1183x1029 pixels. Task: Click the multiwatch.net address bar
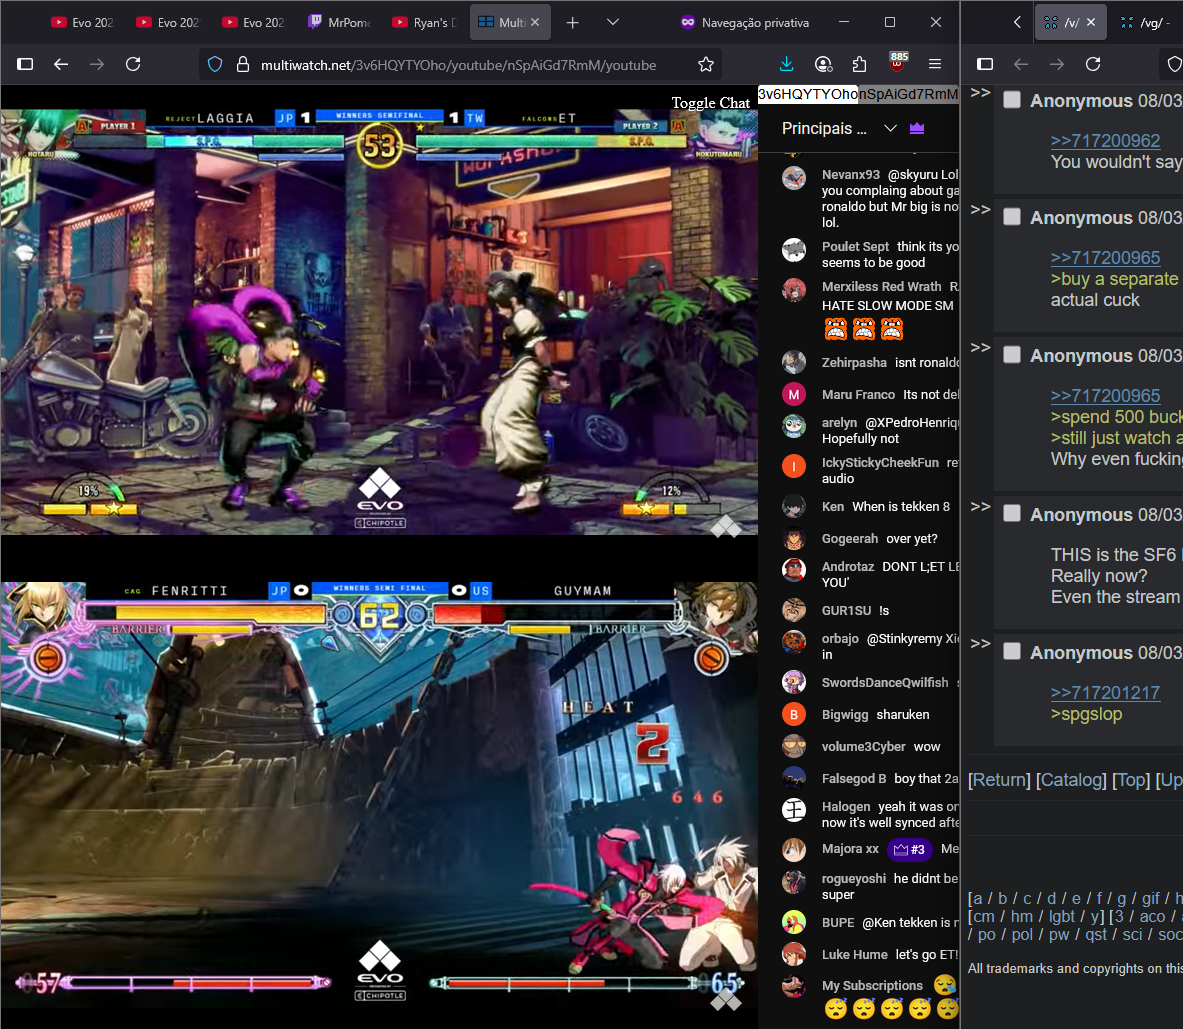[x=458, y=65]
